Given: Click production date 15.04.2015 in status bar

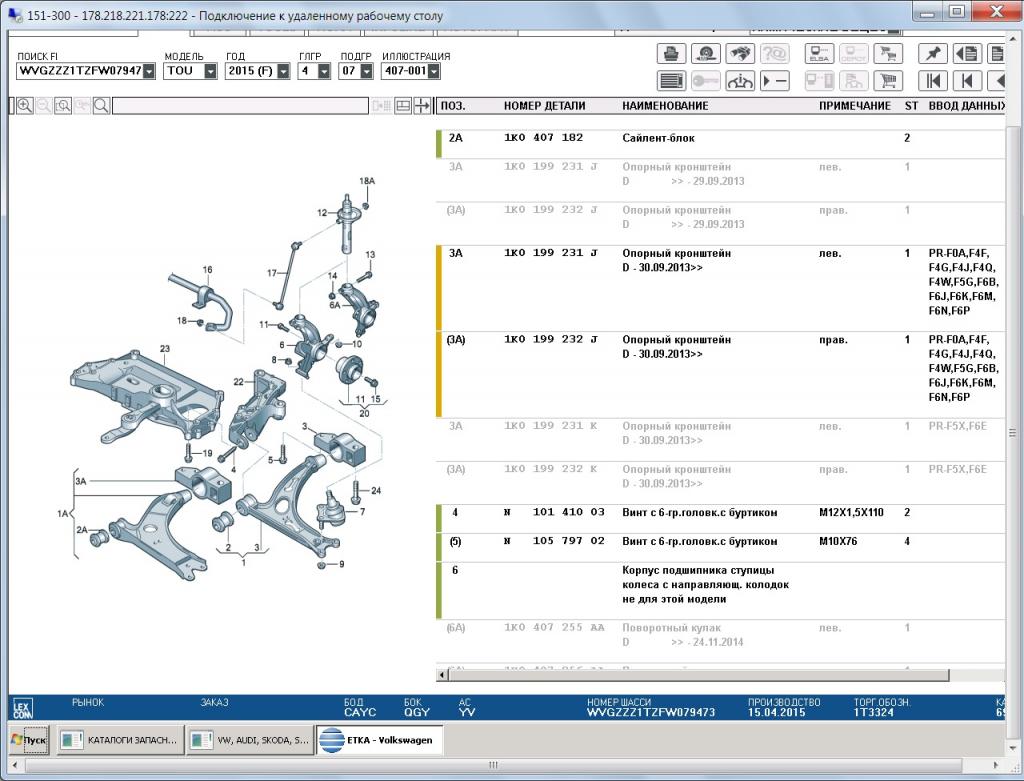Looking at the screenshot, I should pyautogui.click(x=776, y=712).
